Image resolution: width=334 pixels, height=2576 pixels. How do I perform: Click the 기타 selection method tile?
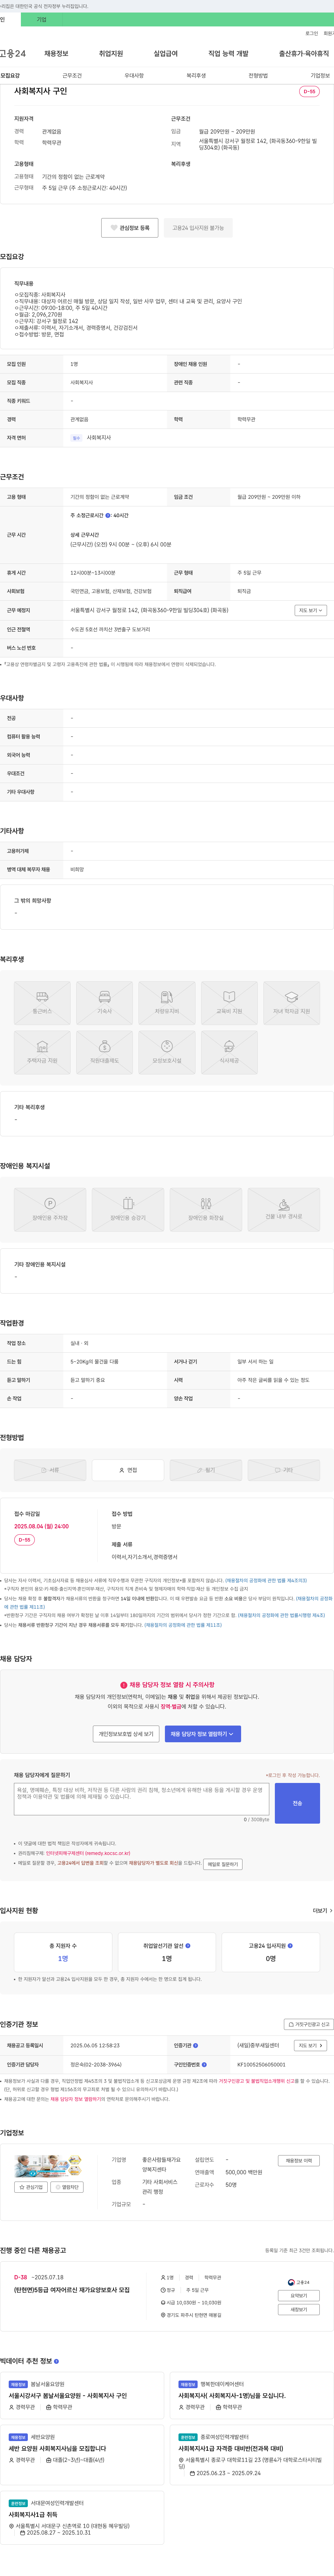tap(284, 1470)
